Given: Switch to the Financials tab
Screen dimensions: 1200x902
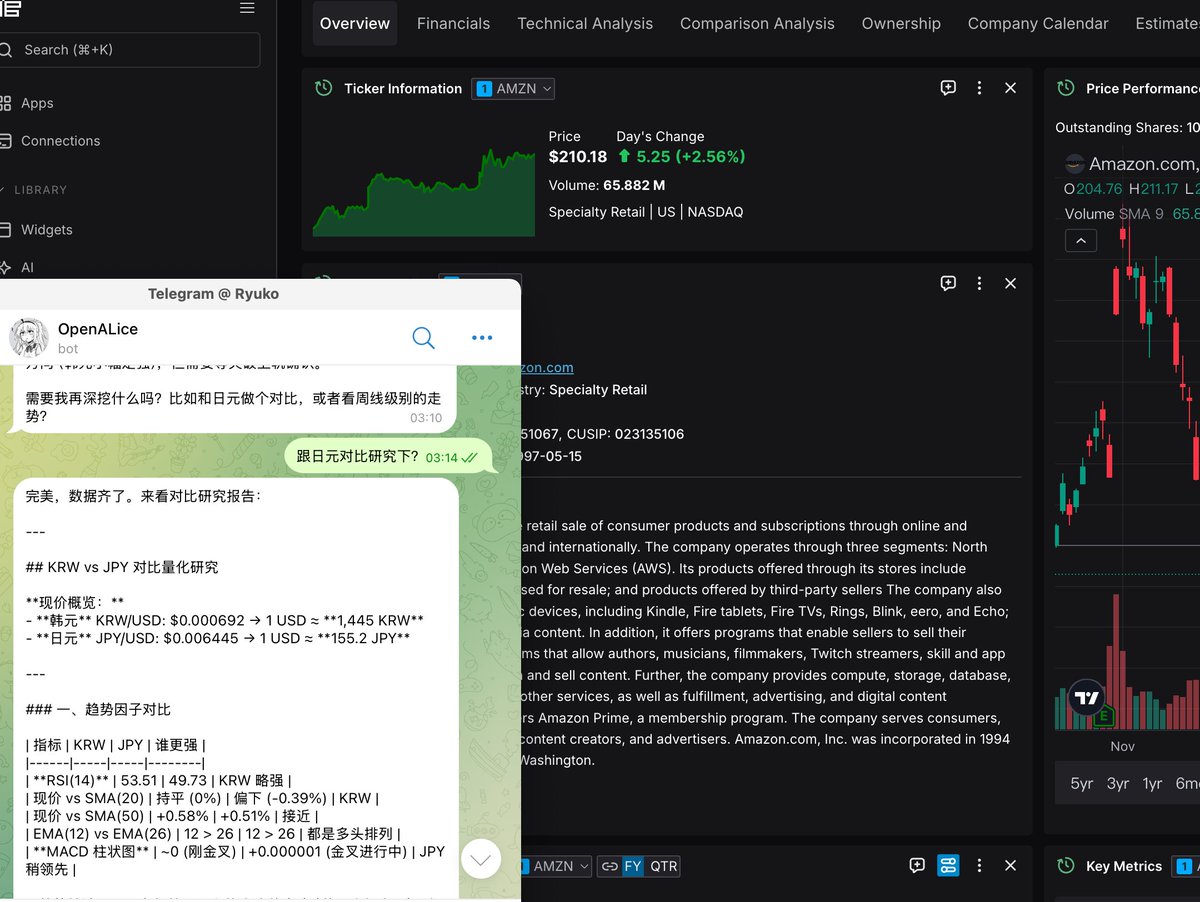Looking at the screenshot, I should (453, 23).
